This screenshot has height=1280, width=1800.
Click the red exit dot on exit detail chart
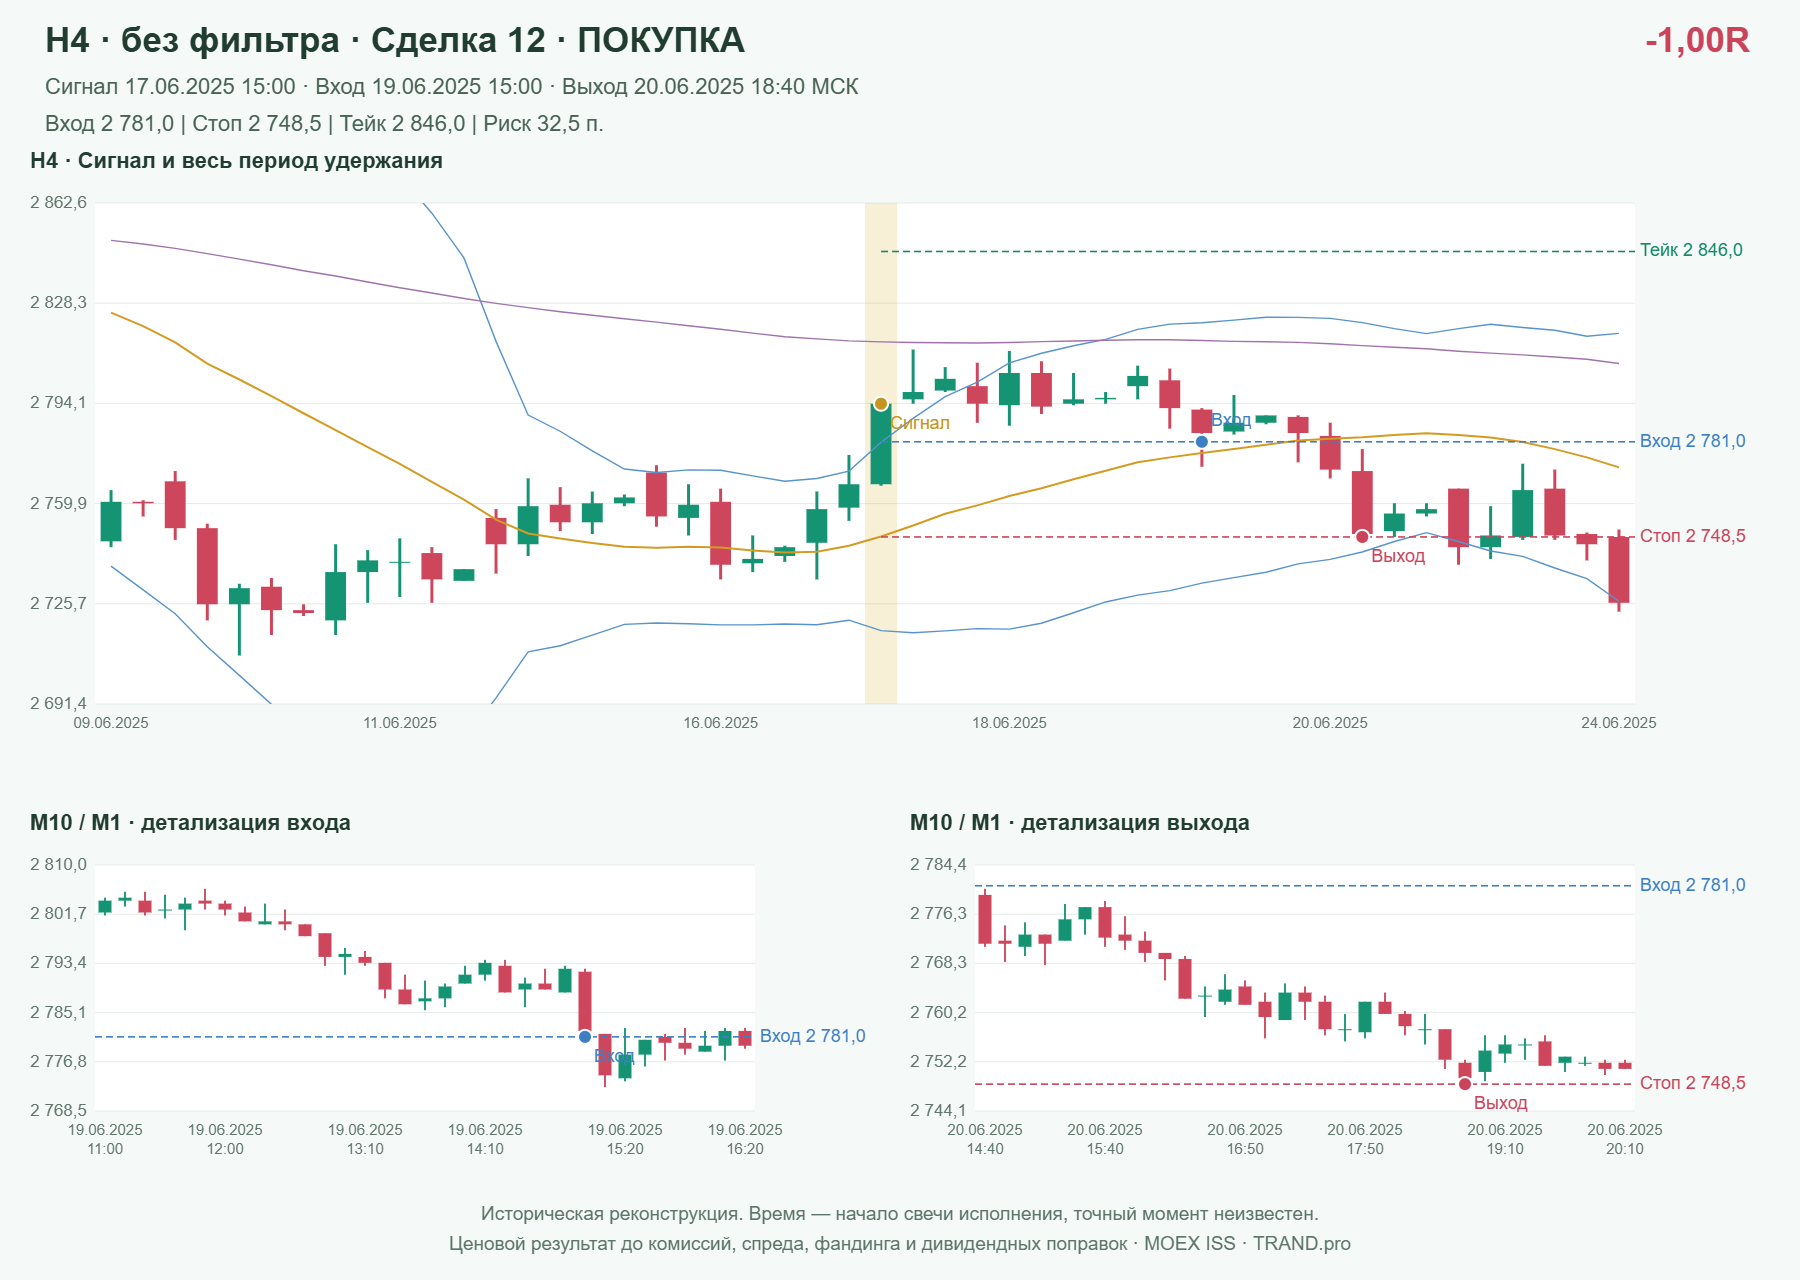[1465, 1084]
